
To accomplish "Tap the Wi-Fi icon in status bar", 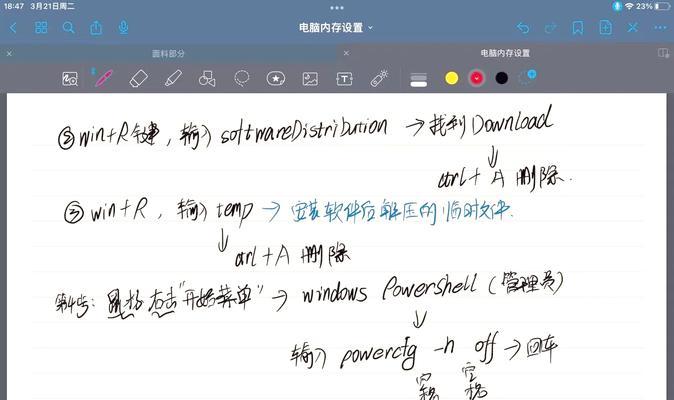I will click(x=630, y=6).
